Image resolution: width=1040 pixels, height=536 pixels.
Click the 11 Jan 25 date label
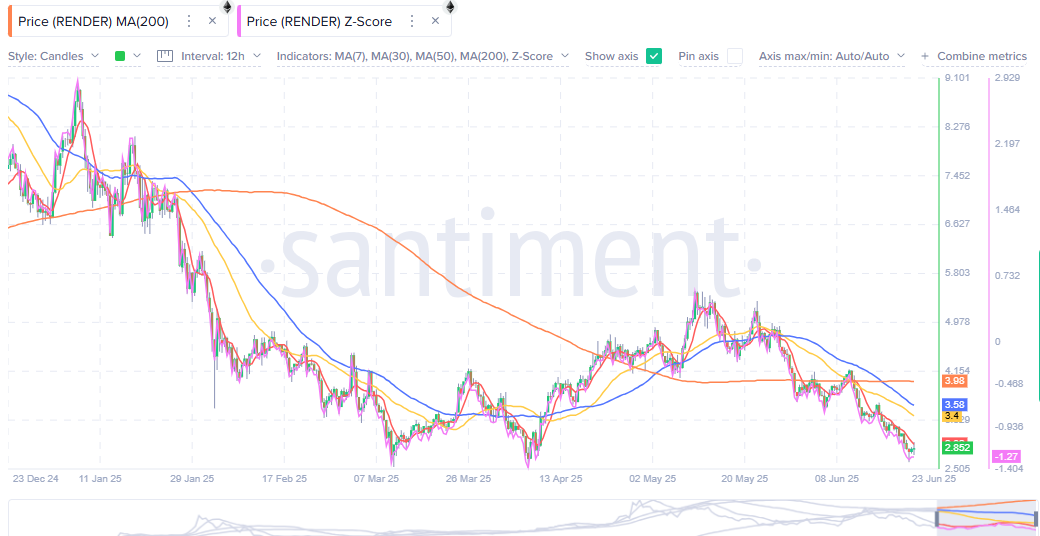coord(101,478)
